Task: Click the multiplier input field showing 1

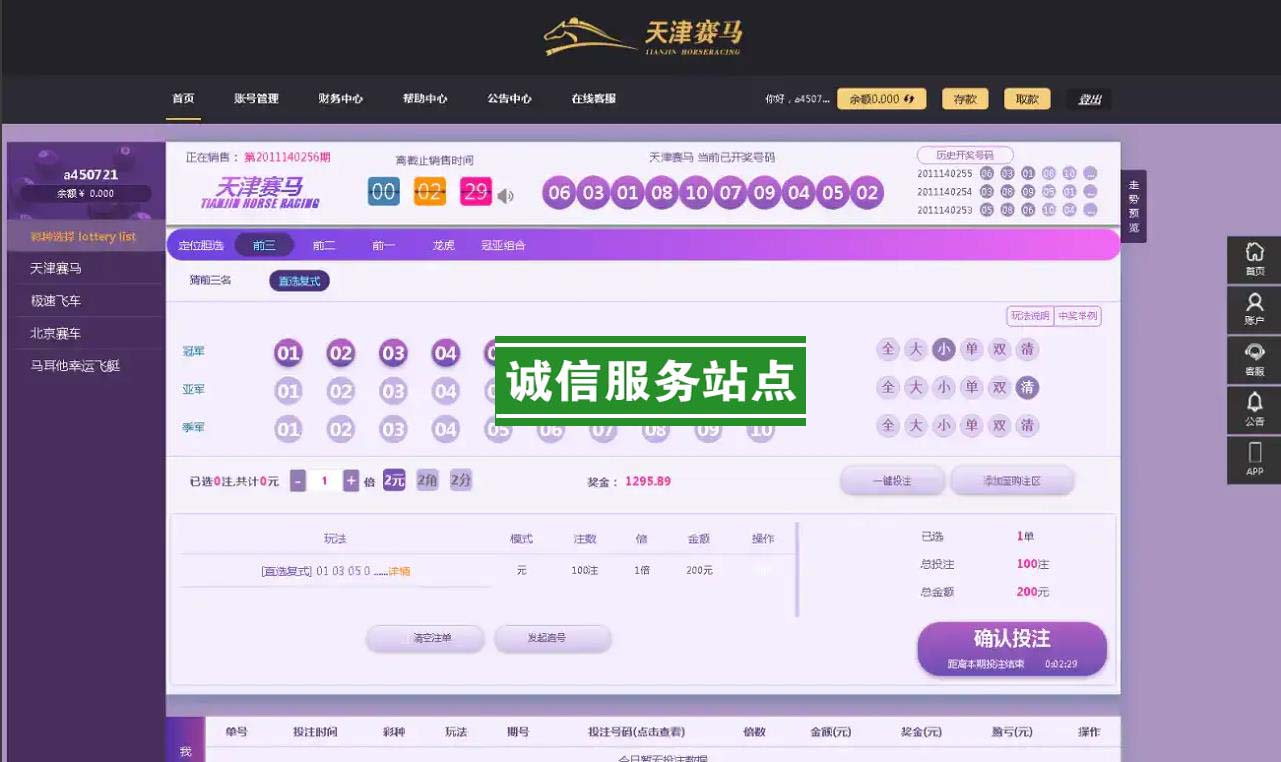Action: click(x=324, y=481)
